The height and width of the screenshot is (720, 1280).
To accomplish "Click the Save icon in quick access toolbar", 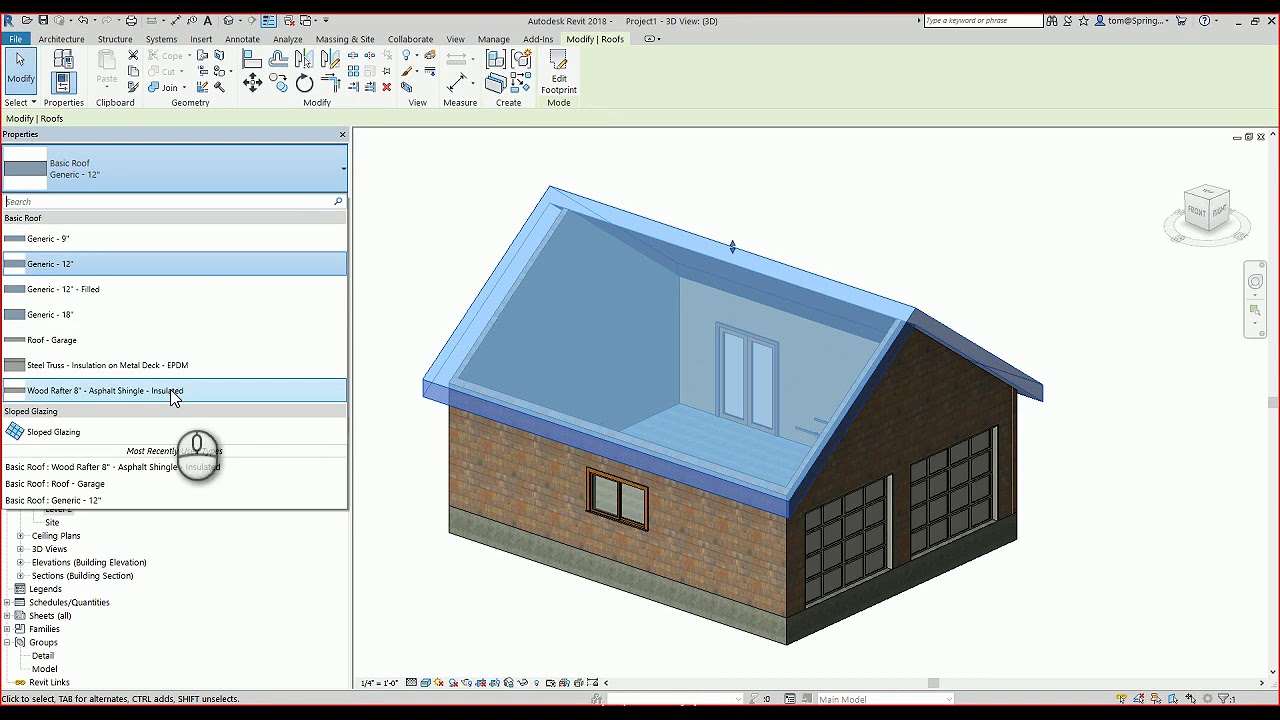I will tap(43, 20).
